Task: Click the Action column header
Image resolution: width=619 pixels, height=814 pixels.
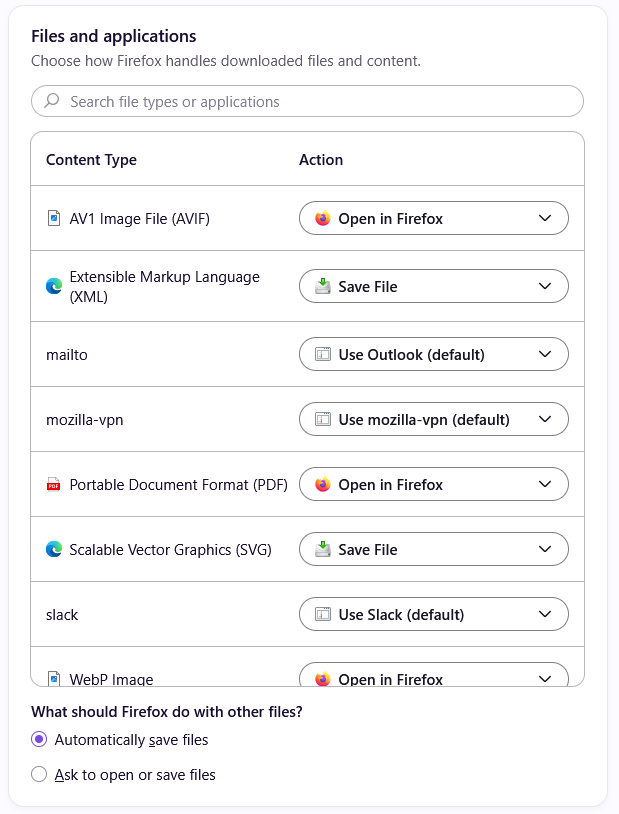Action: click(321, 160)
